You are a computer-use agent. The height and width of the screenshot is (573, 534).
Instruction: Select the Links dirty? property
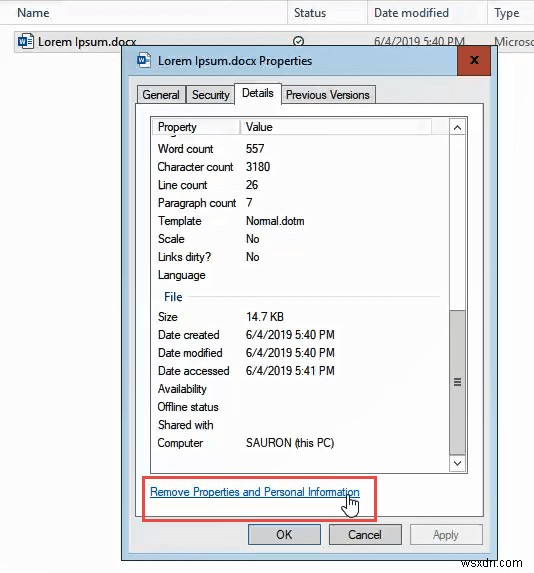pyautogui.click(x=184, y=257)
